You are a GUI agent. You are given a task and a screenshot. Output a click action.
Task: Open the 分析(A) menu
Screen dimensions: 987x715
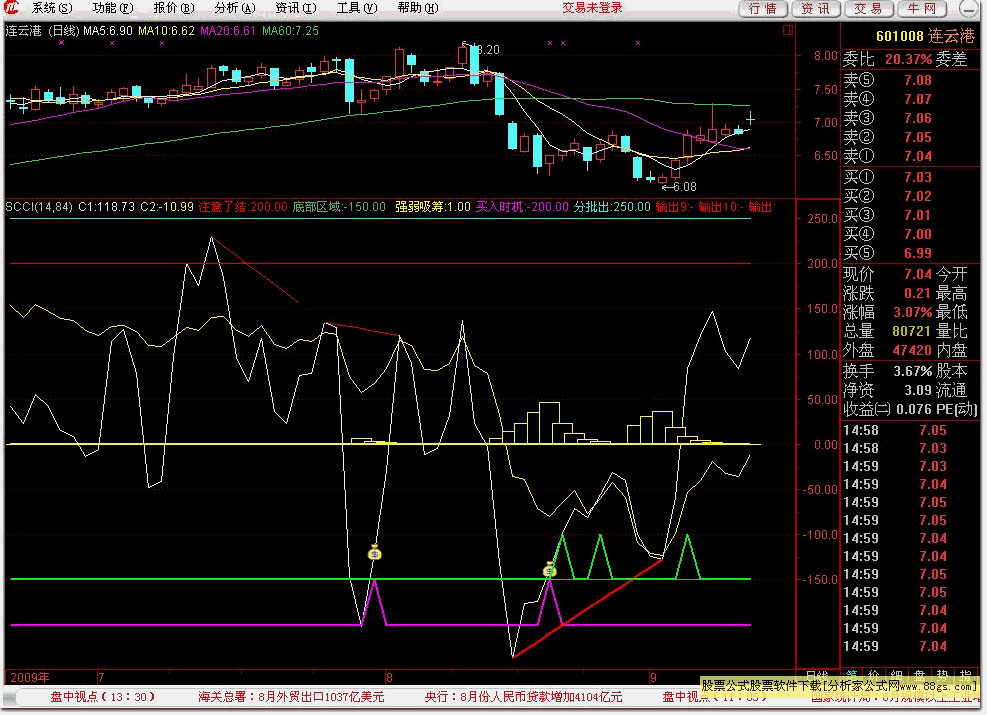[235, 8]
